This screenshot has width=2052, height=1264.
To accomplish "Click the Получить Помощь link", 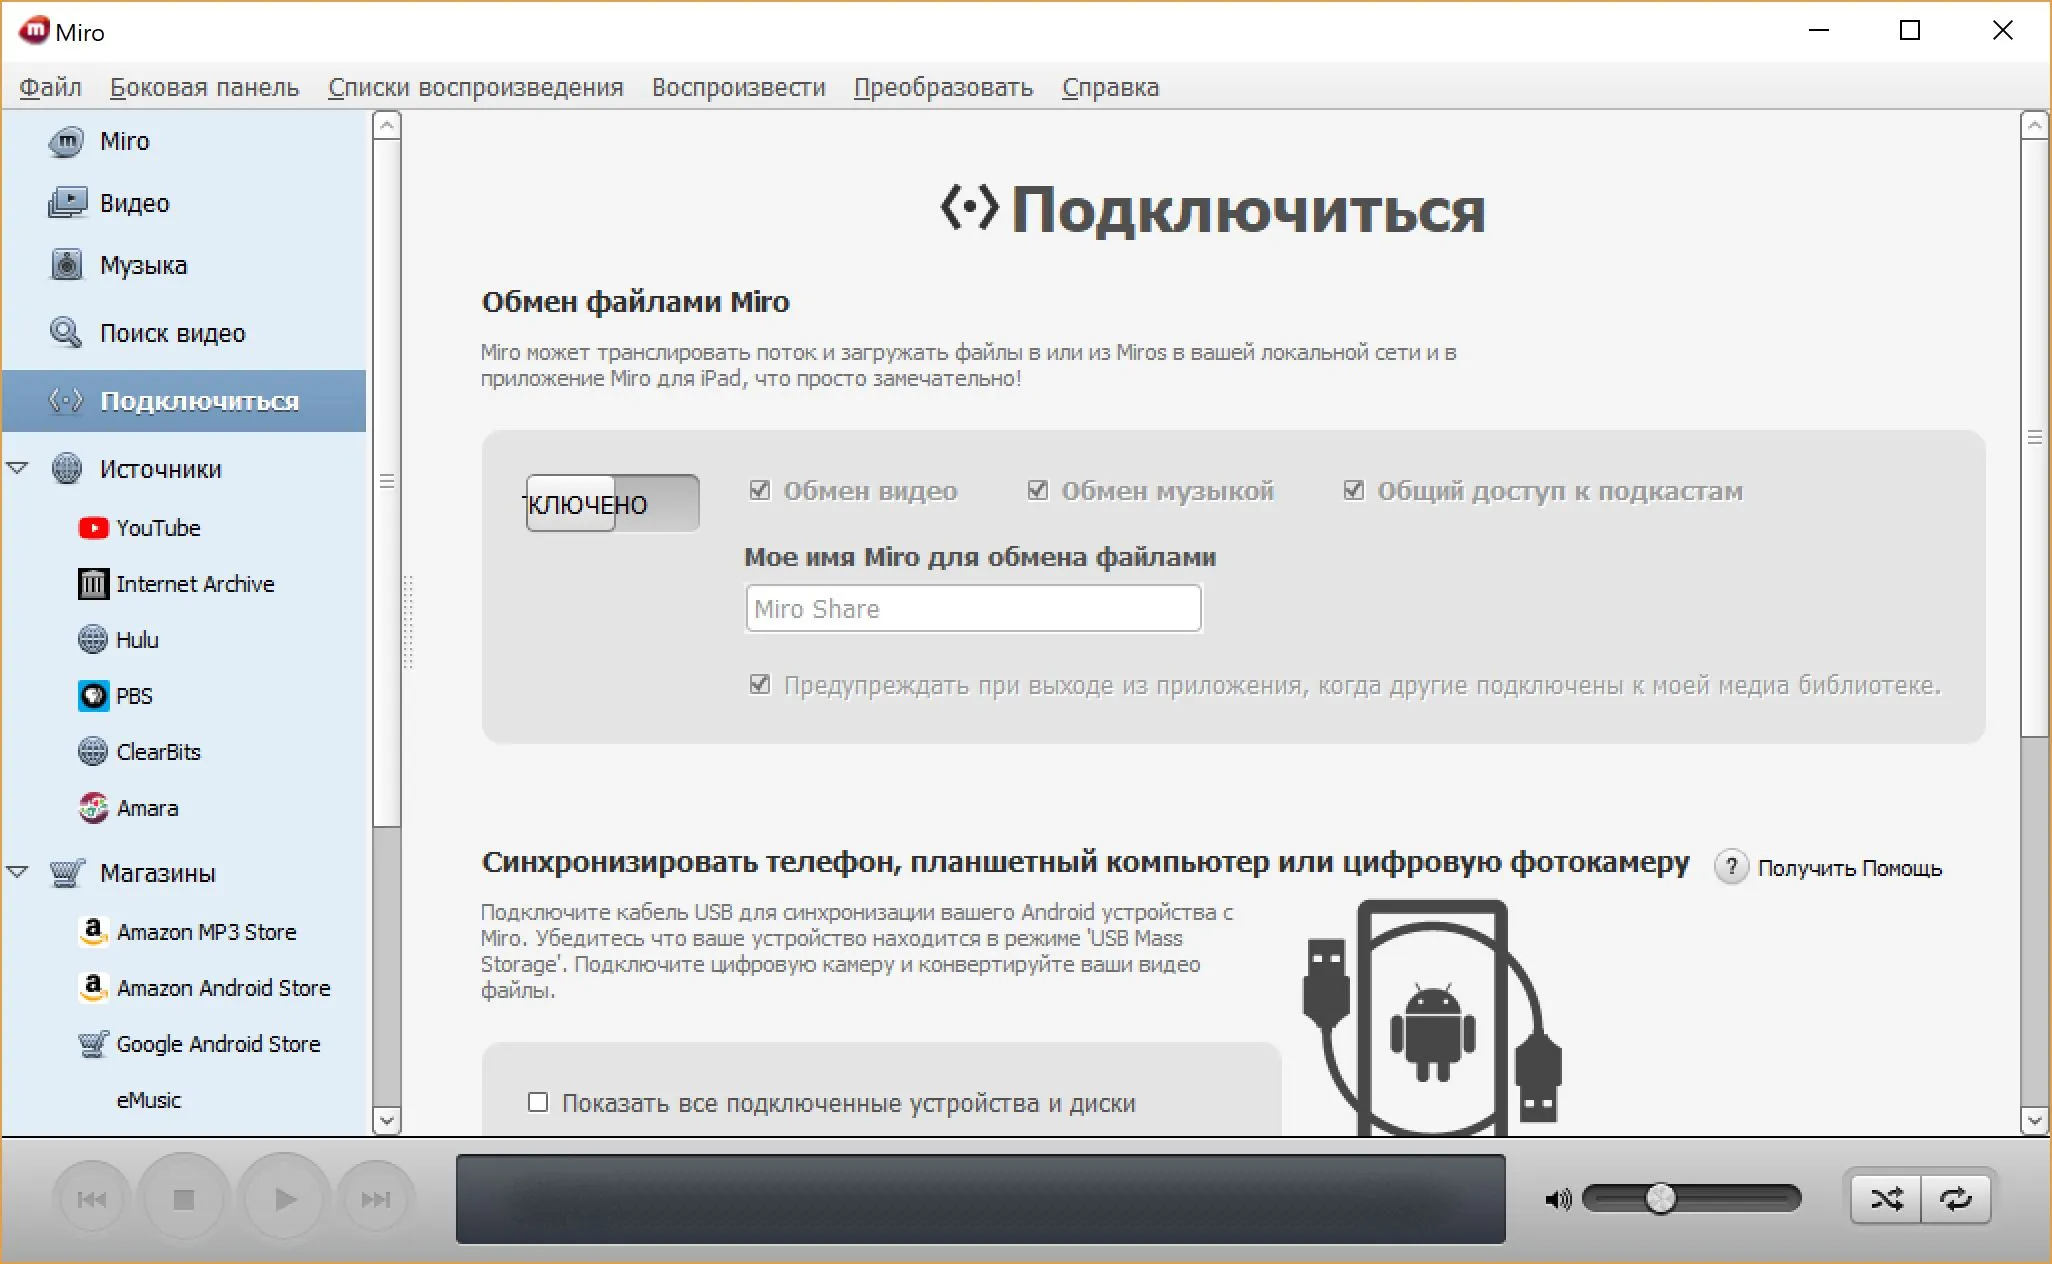I will (x=1849, y=868).
